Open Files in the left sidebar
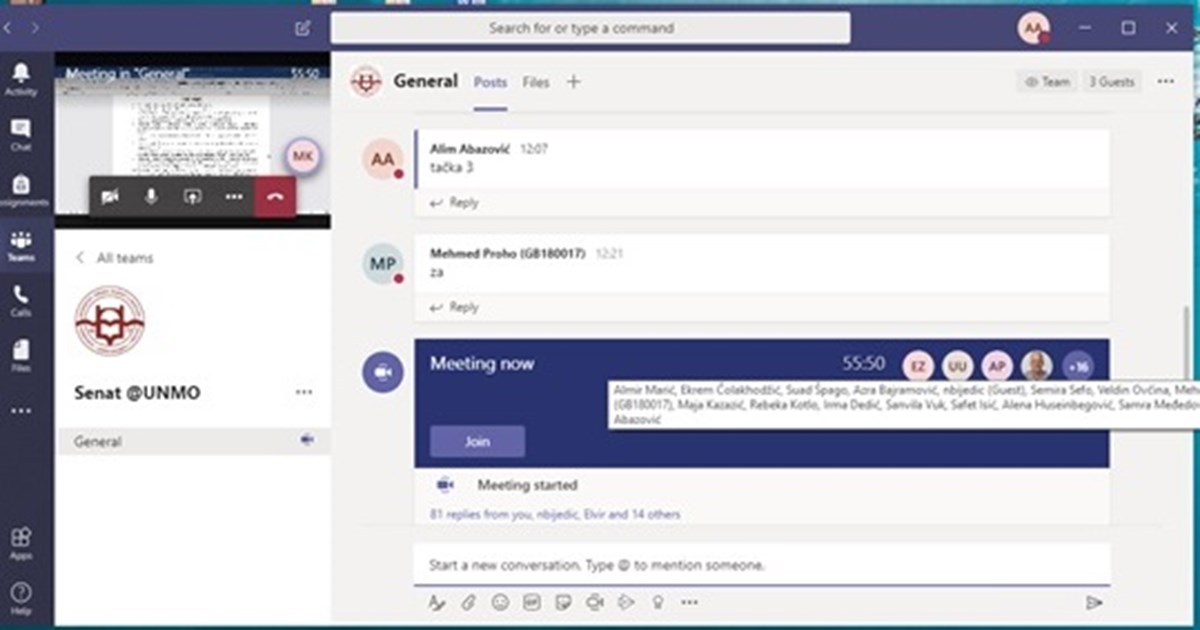Viewport: 1200px width, 630px height. point(20,355)
